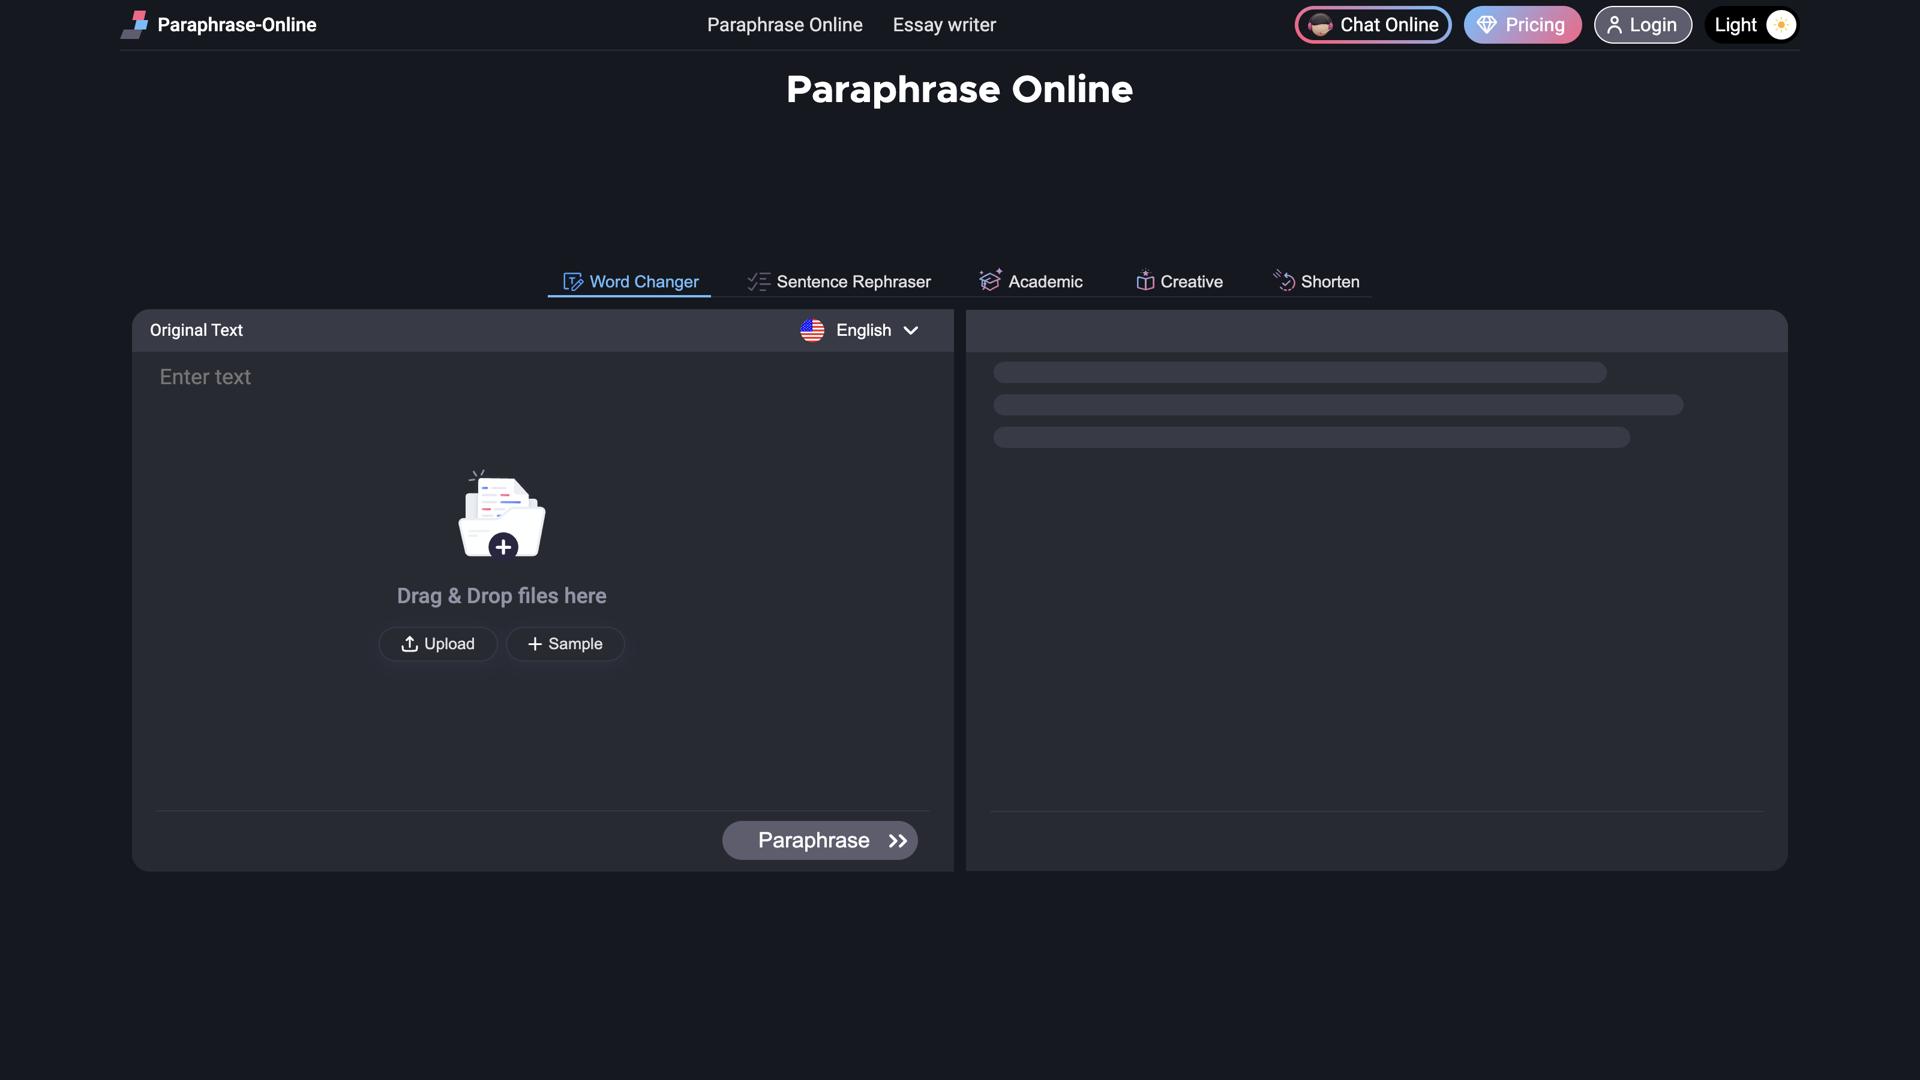The width and height of the screenshot is (1920, 1080).
Task: Select the Shorten mode icon
Action: coord(1284,281)
